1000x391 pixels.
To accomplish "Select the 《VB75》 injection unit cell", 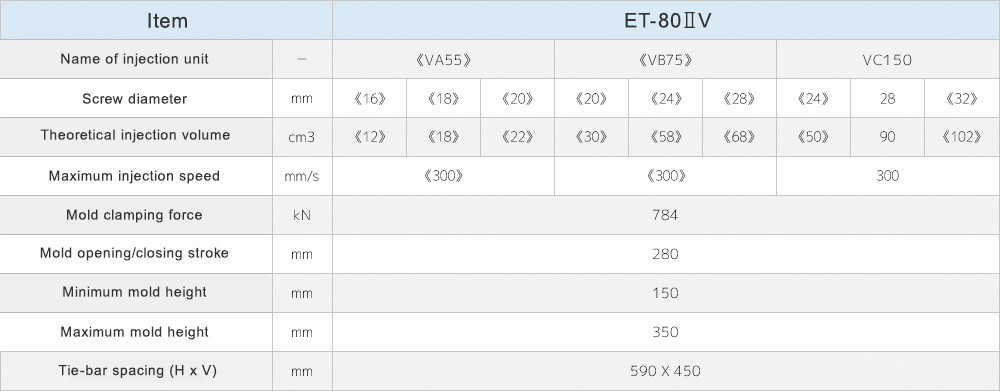I will [665, 59].
